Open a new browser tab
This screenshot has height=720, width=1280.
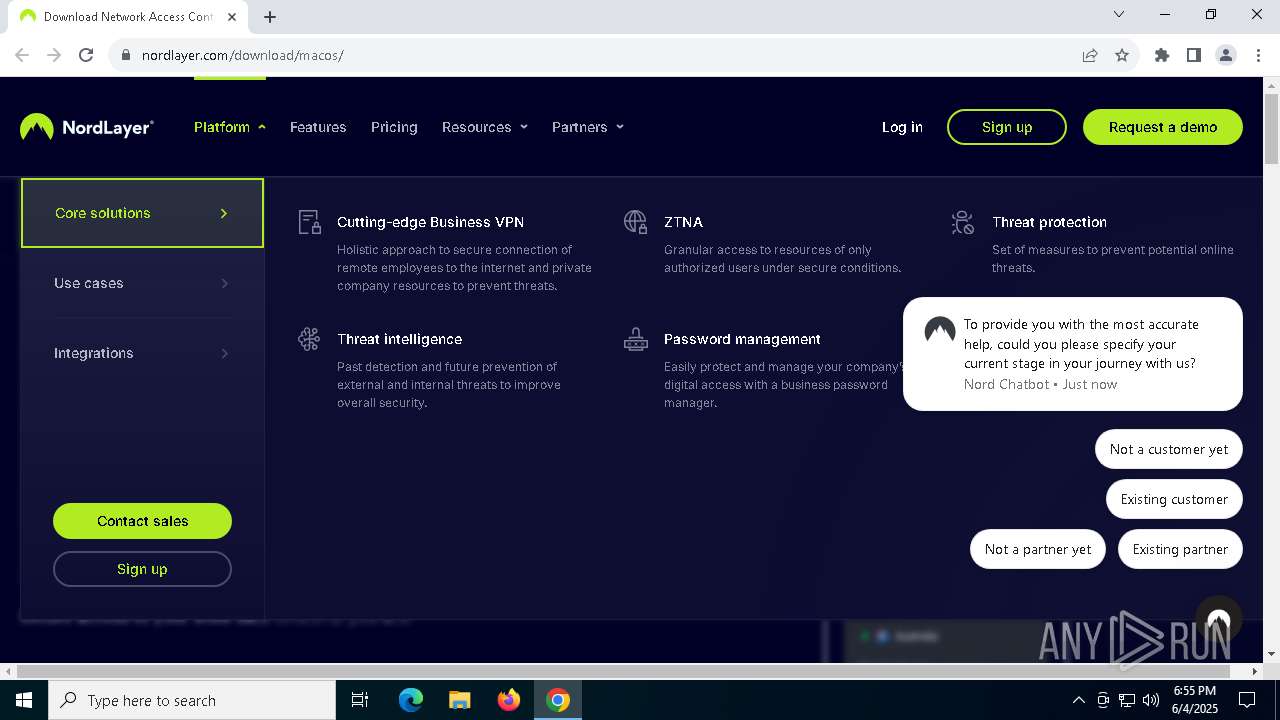point(270,16)
